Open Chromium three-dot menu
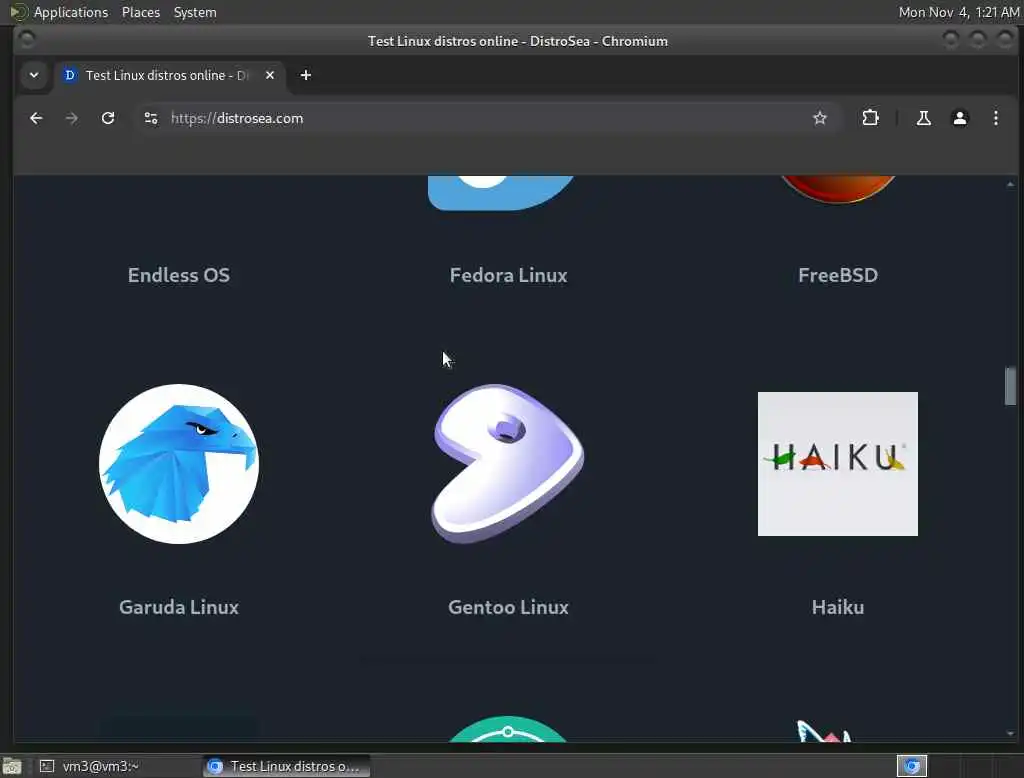Screen dimensions: 1024x778 coord(995,118)
